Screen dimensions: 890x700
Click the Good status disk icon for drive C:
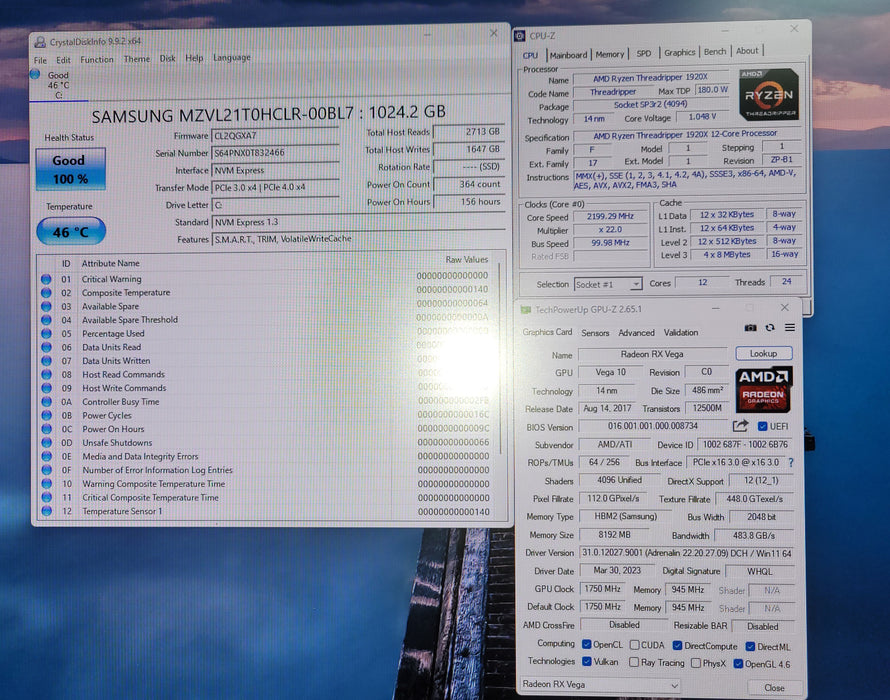click(x=35, y=74)
